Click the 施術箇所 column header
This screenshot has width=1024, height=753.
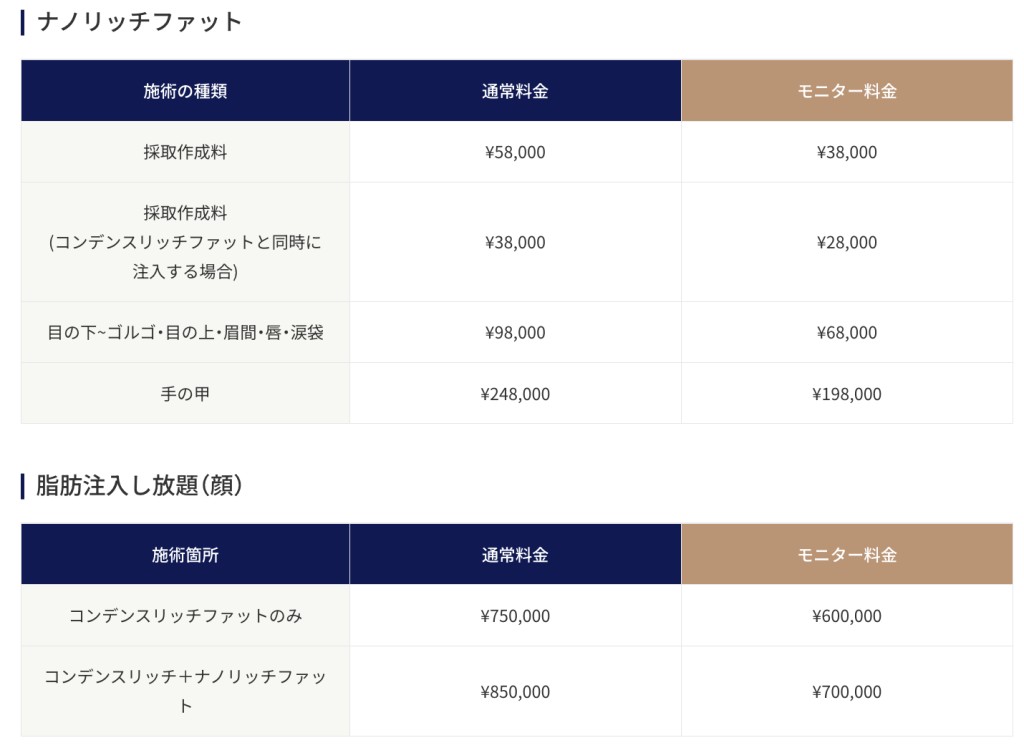185,555
